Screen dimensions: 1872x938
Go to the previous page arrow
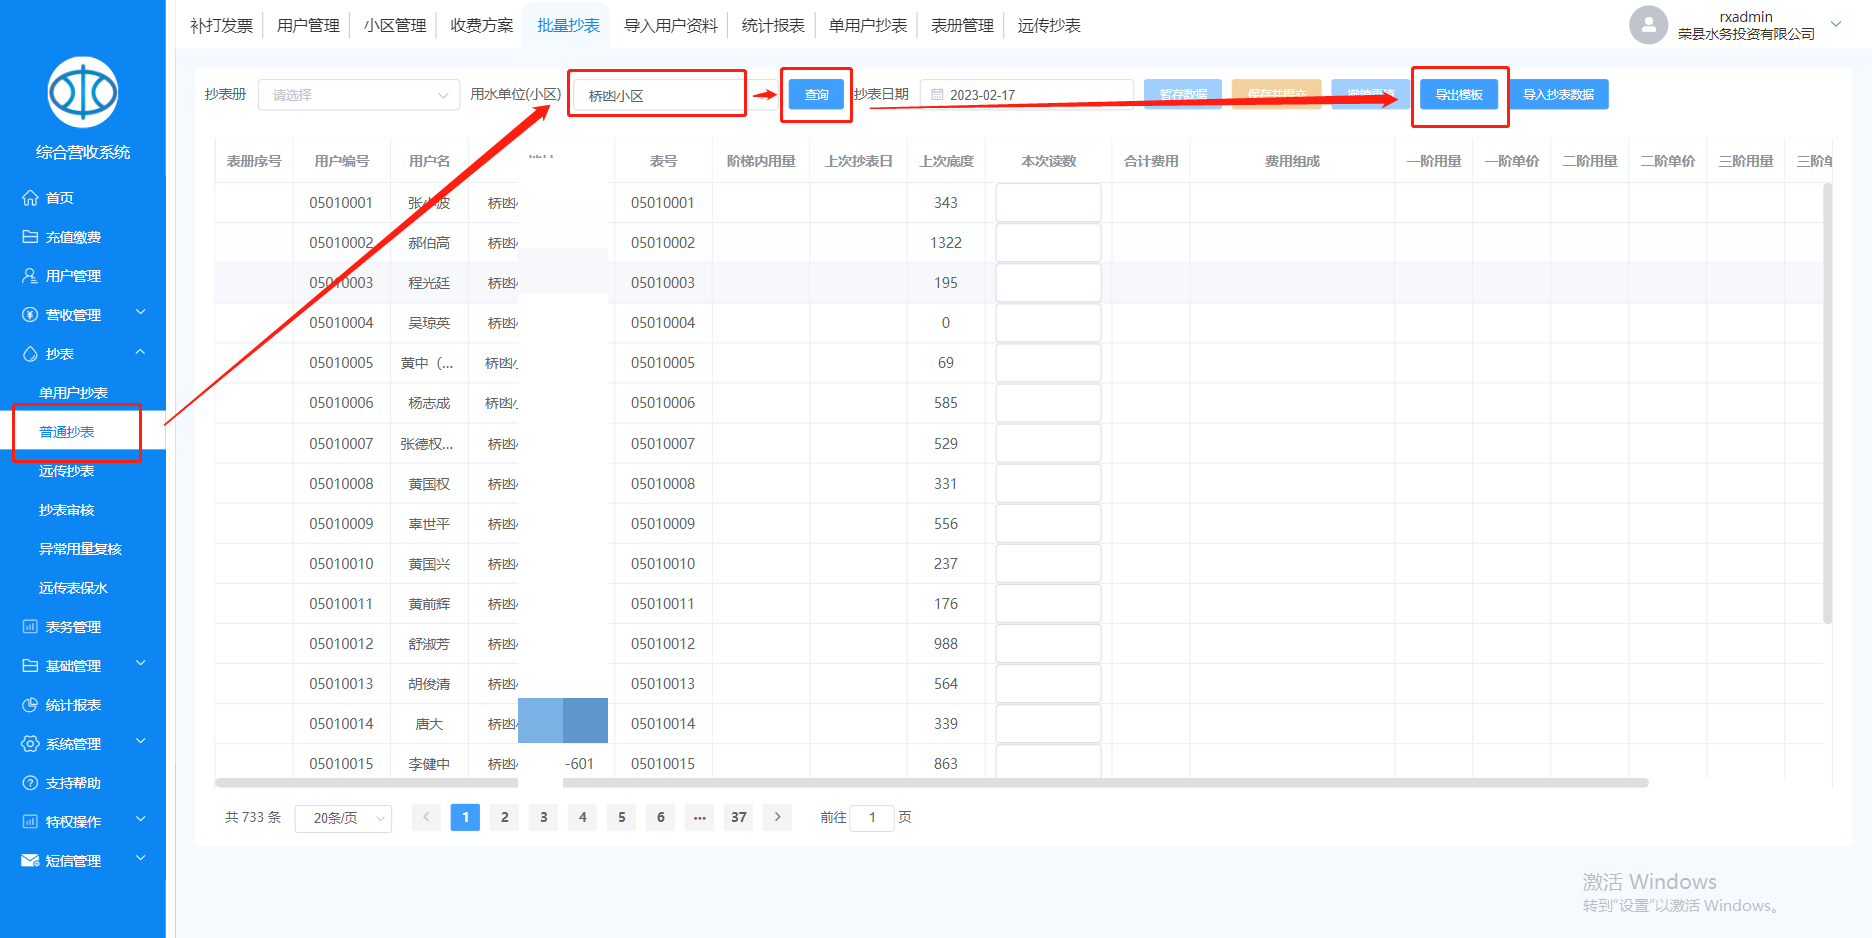(426, 817)
